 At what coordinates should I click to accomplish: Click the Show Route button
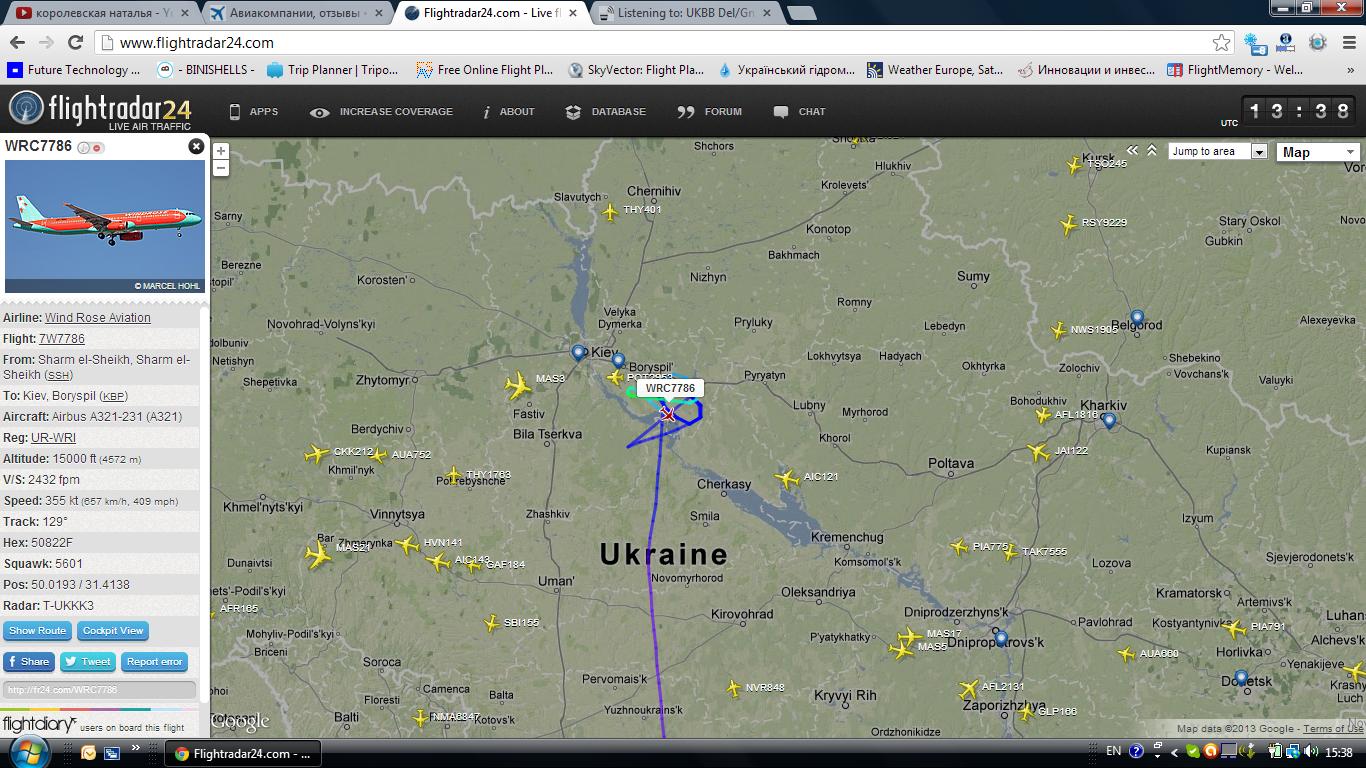[x=38, y=631]
